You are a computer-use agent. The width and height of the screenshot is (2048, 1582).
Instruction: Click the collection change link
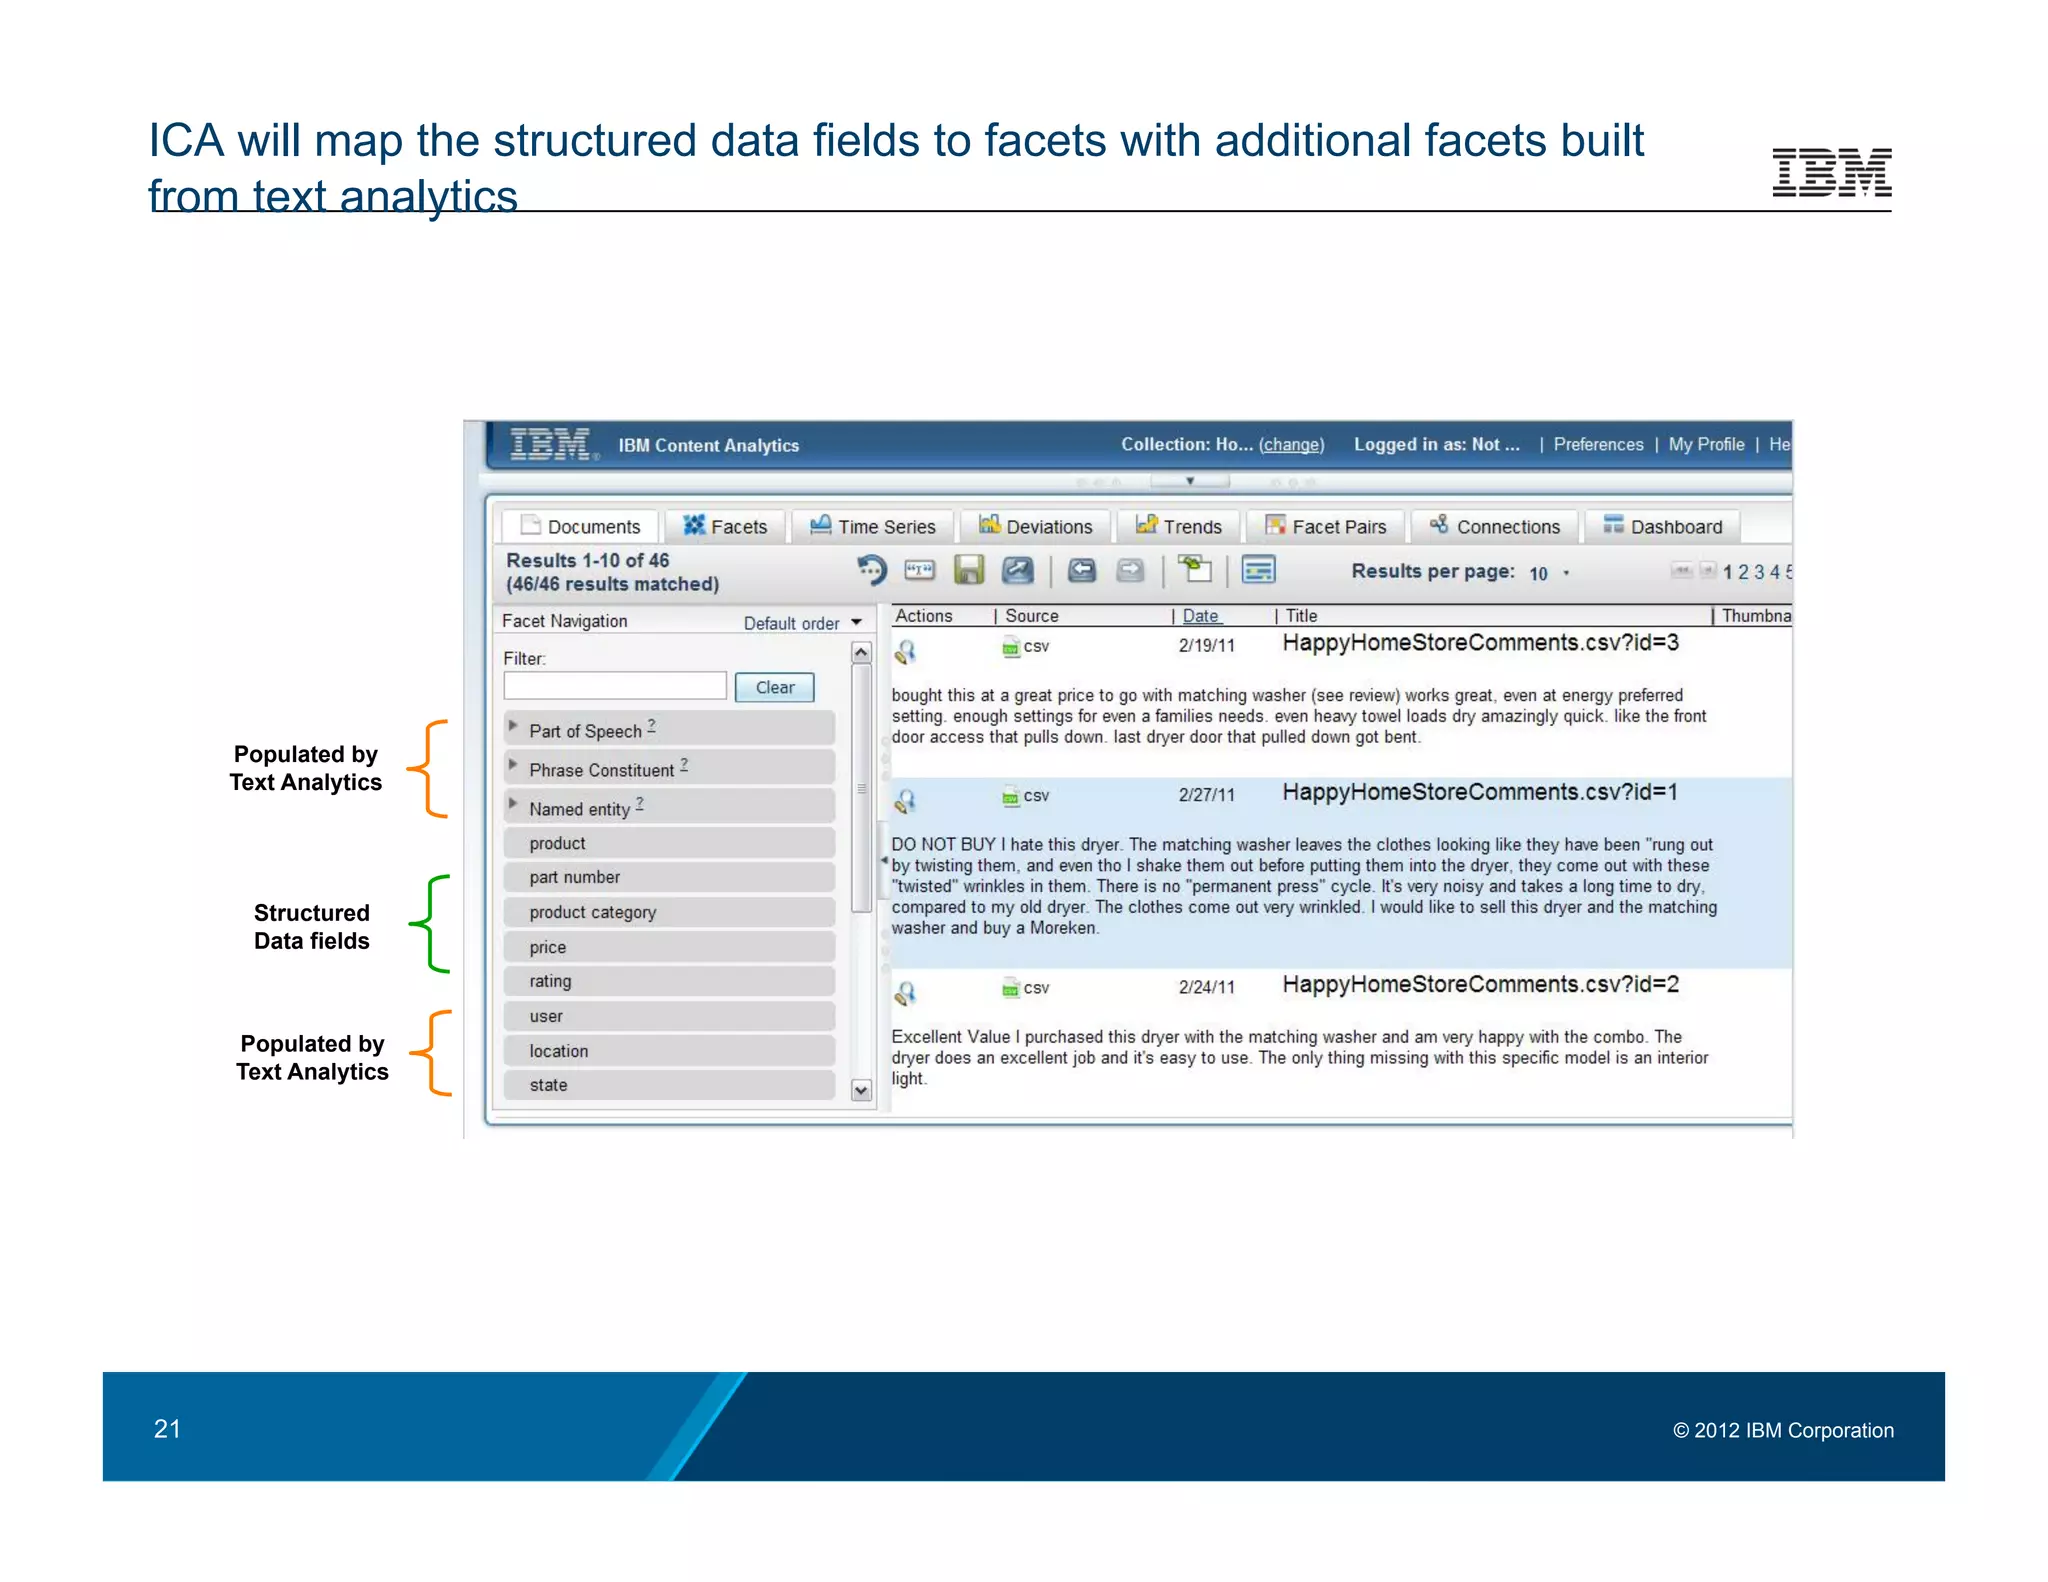1291,444
